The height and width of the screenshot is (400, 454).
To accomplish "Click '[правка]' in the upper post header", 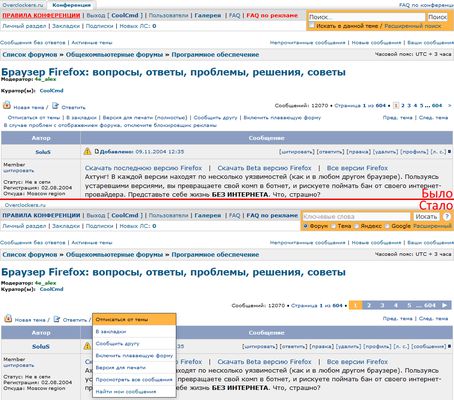I will tap(358, 152).
